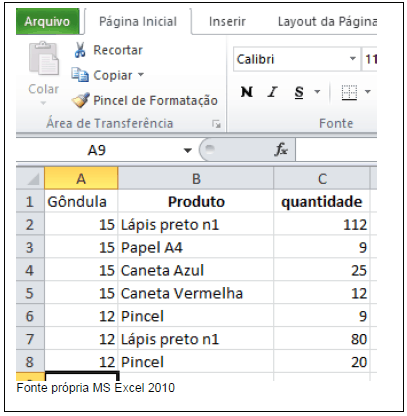
Task: Click the quantity cell showing 25
Action: click(322, 270)
